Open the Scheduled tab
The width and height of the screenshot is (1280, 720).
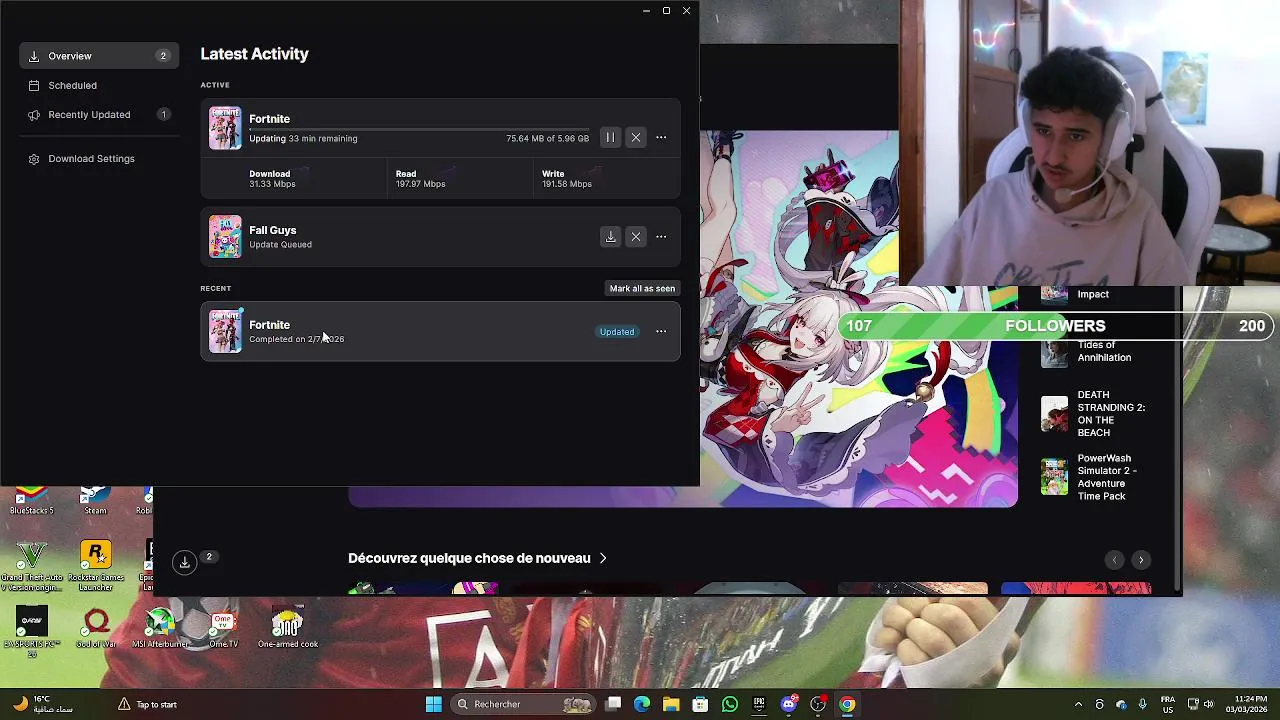(x=99, y=85)
